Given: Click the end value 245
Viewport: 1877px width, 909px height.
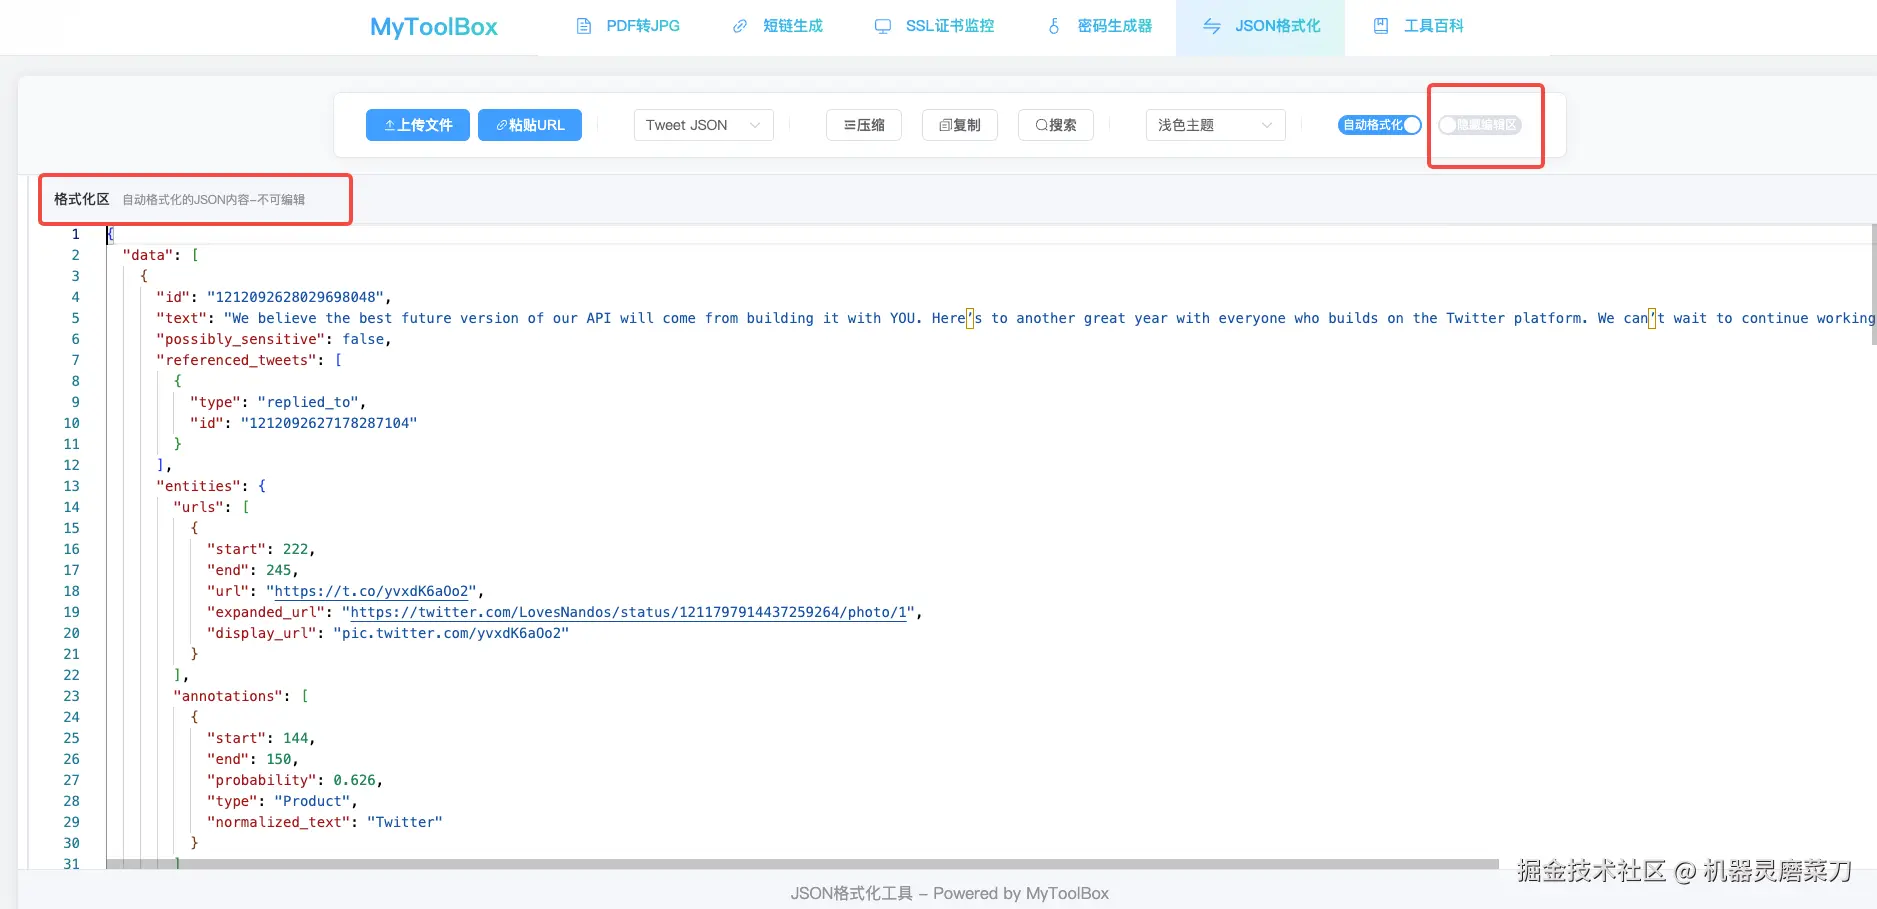Looking at the screenshot, I should click(278, 570).
